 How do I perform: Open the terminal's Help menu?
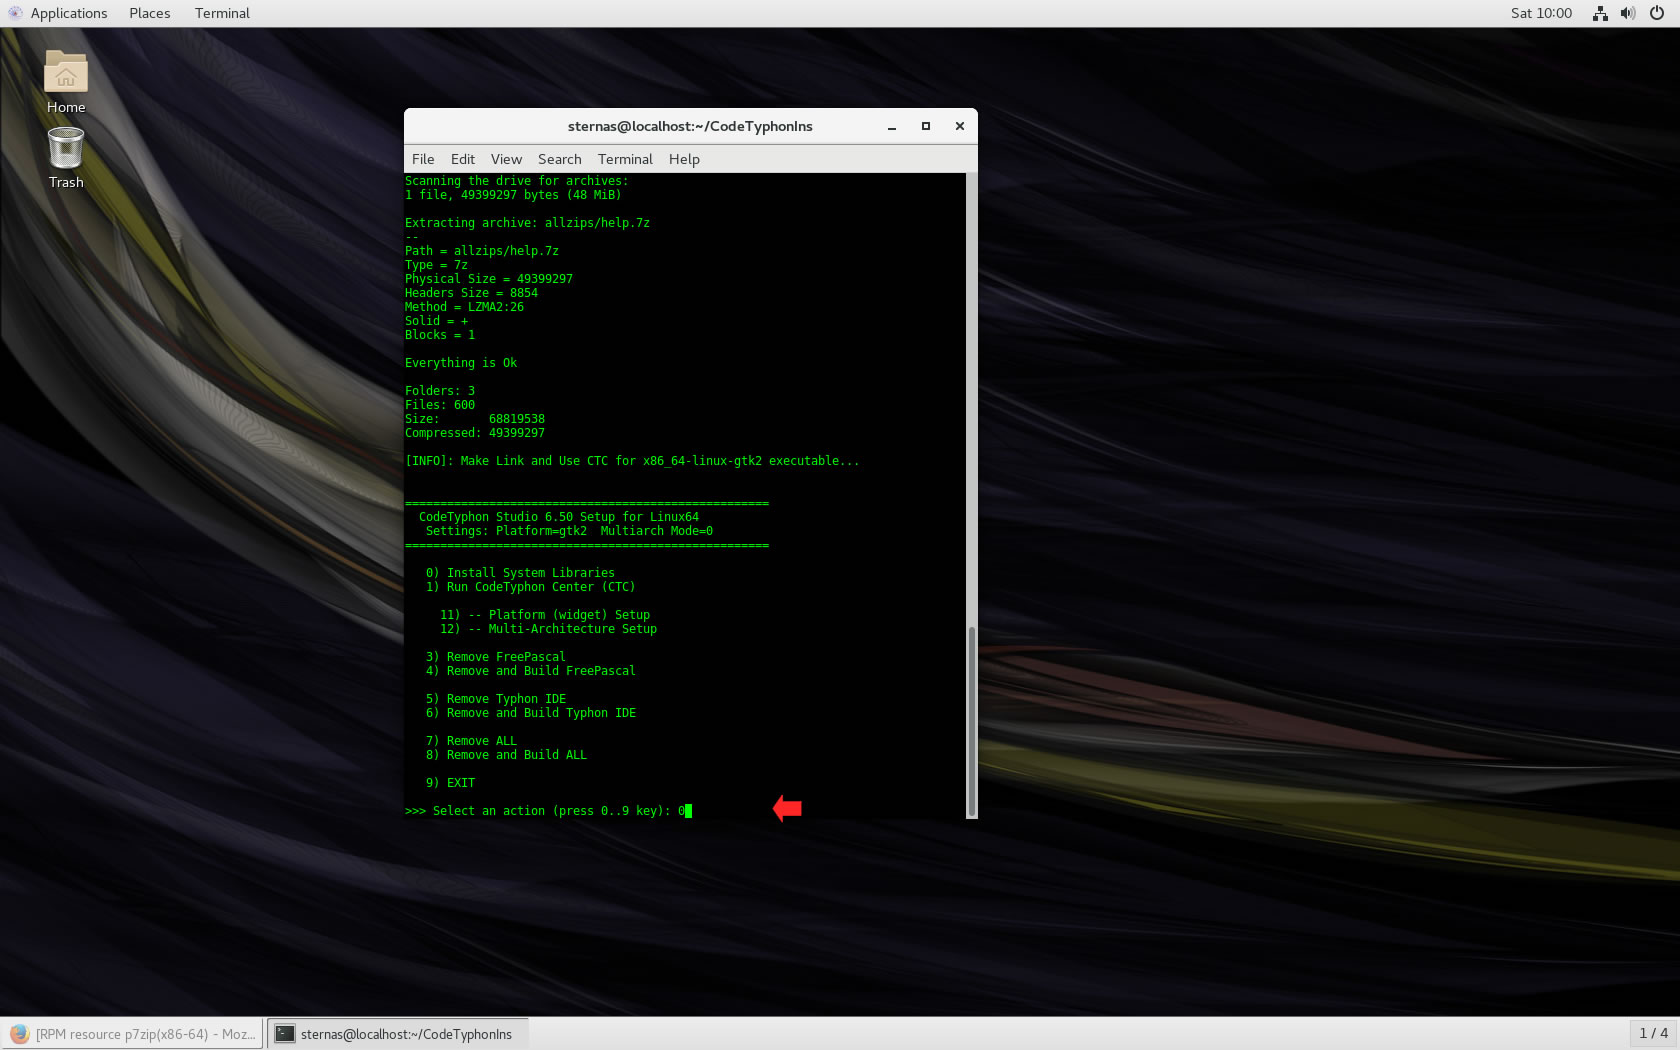pos(684,159)
